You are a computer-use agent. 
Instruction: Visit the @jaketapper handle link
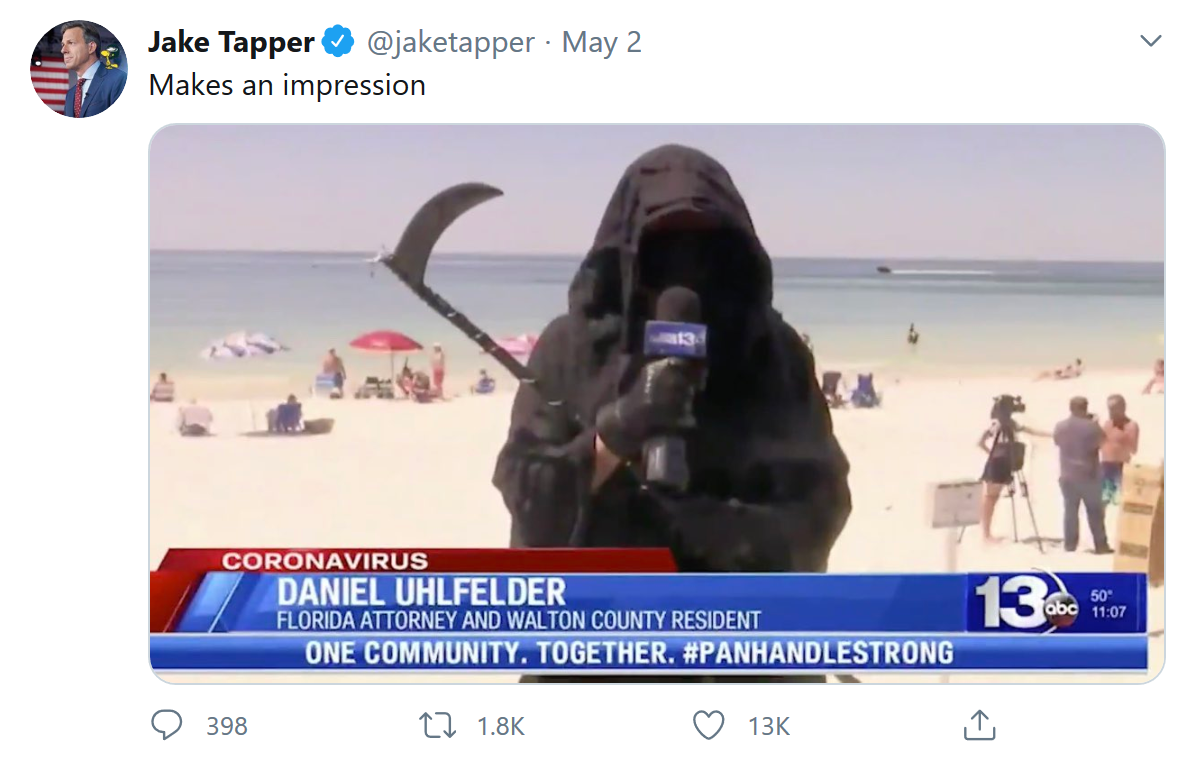451,42
